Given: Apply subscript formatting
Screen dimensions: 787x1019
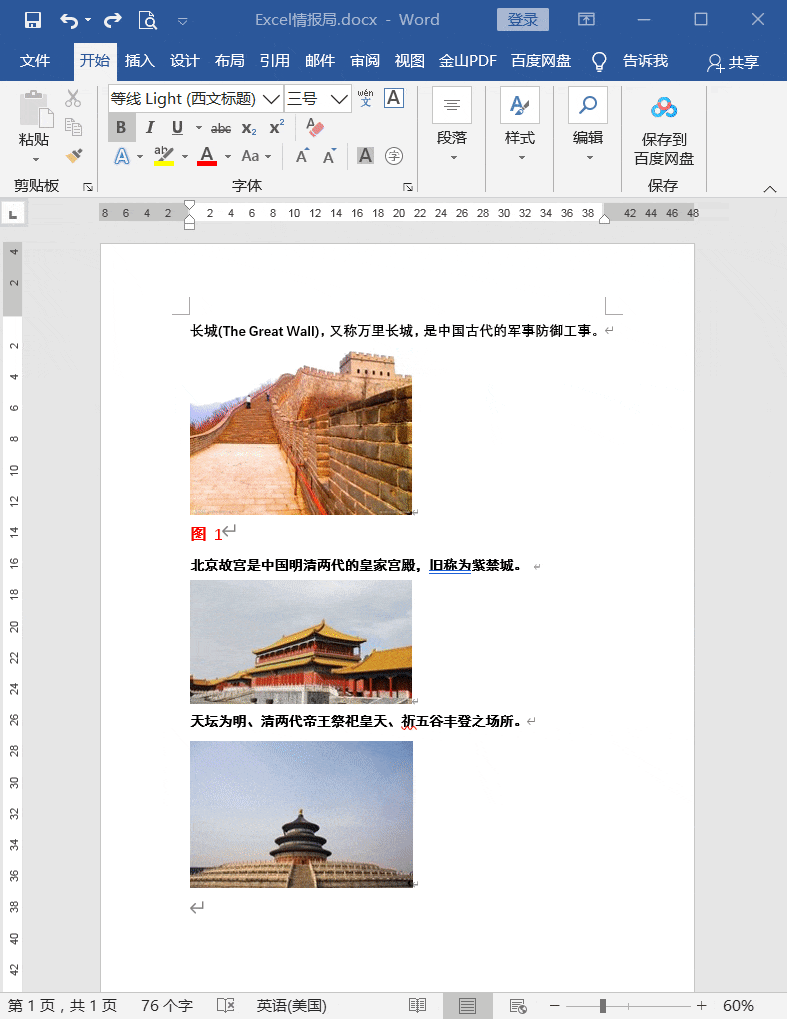Looking at the screenshot, I should pyautogui.click(x=249, y=128).
